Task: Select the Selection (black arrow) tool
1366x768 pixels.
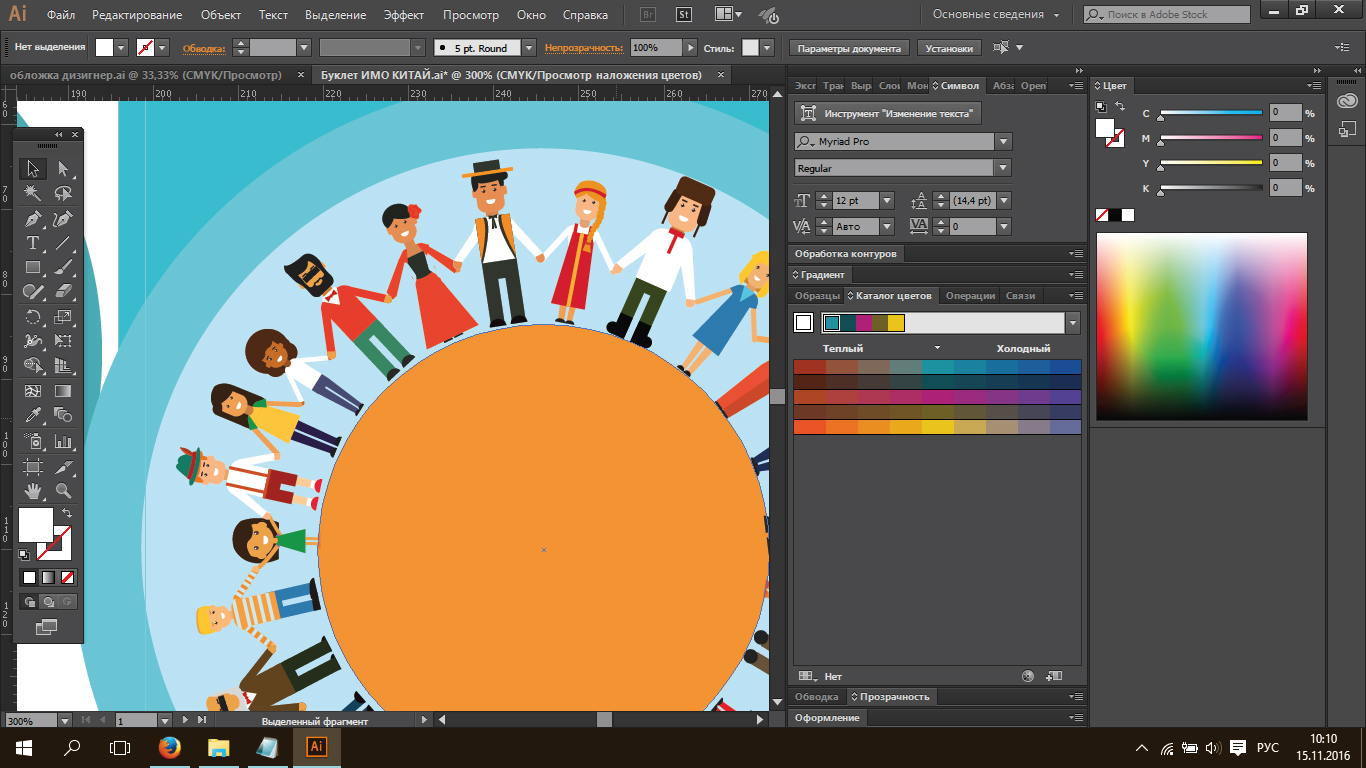Action: tap(33, 169)
